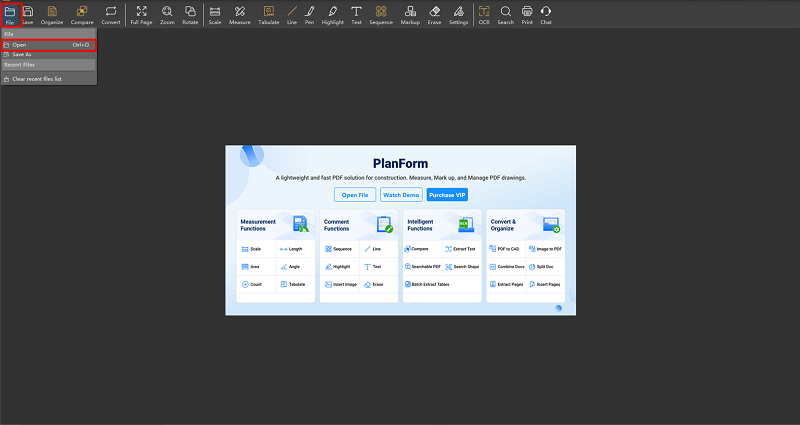The width and height of the screenshot is (800, 425).
Task: Click Image to PDF under Convert & Organize
Action: (x=545, y=249)
